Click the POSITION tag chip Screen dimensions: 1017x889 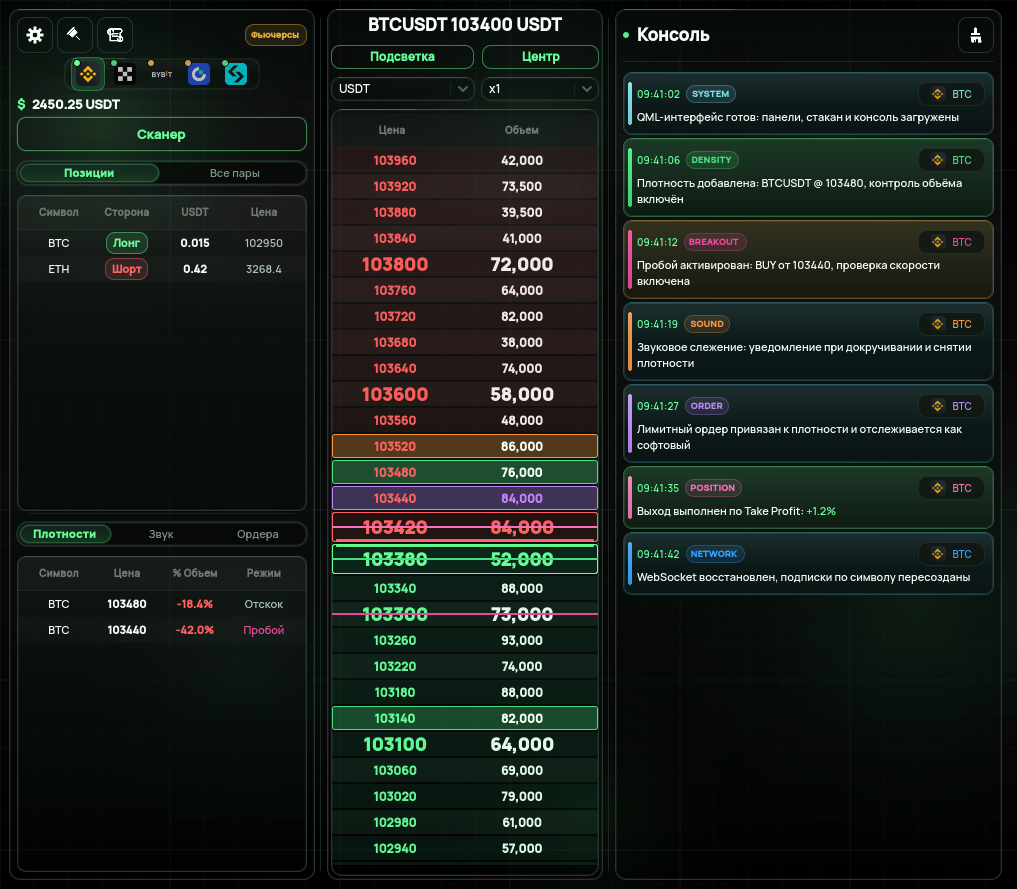click(712, 488)
